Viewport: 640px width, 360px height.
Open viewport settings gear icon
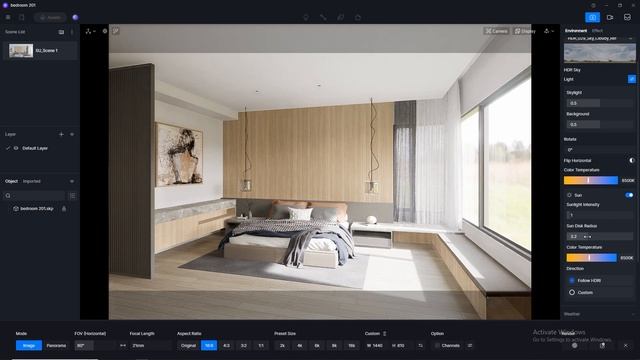click(105, 31)
